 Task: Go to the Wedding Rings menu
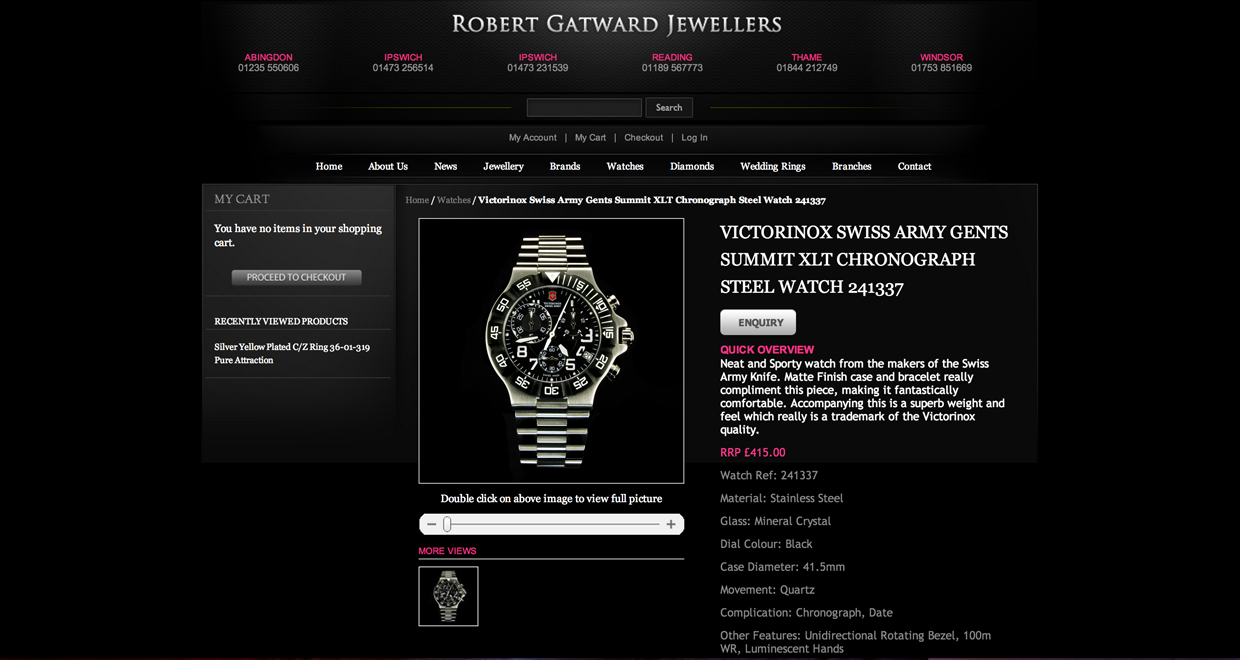tap(772, 166)
